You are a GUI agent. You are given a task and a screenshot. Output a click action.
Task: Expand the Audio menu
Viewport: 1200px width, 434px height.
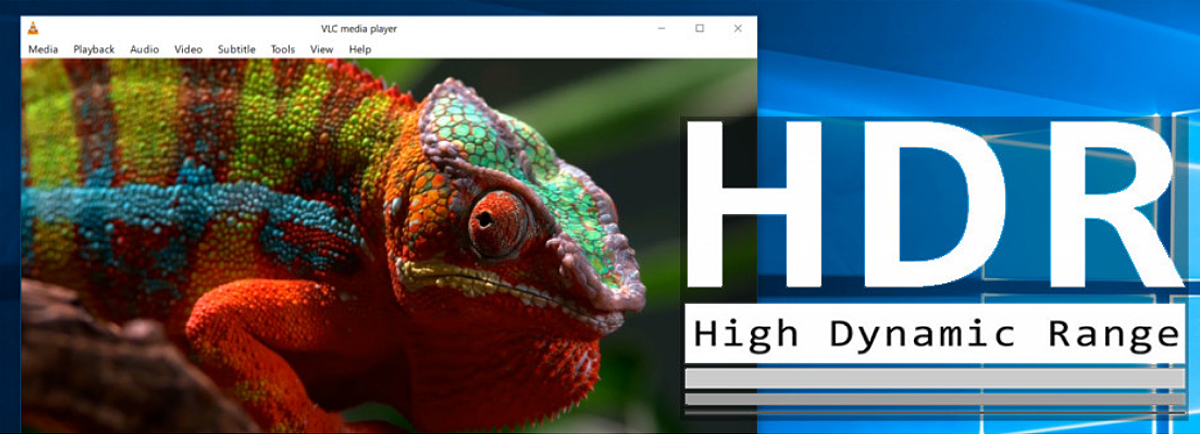click(144, 49)
